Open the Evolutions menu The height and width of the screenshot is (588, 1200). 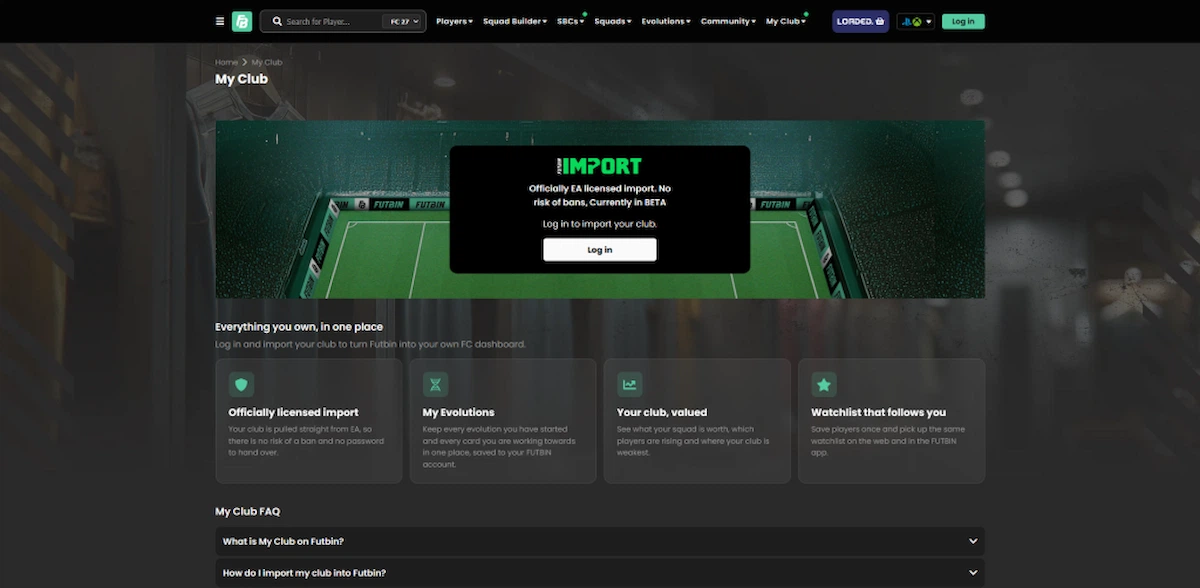click(x=667, y=21)
